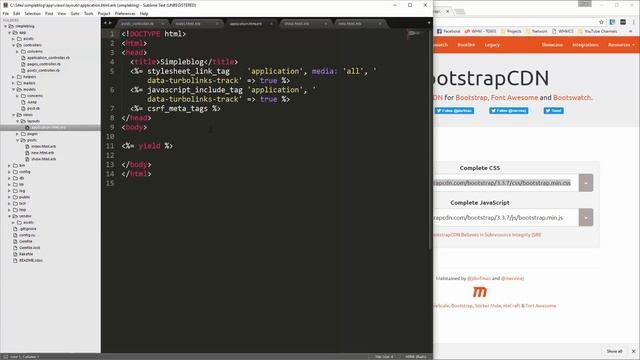Open dropdown beside Complete CSS URL

click(586, 183)
